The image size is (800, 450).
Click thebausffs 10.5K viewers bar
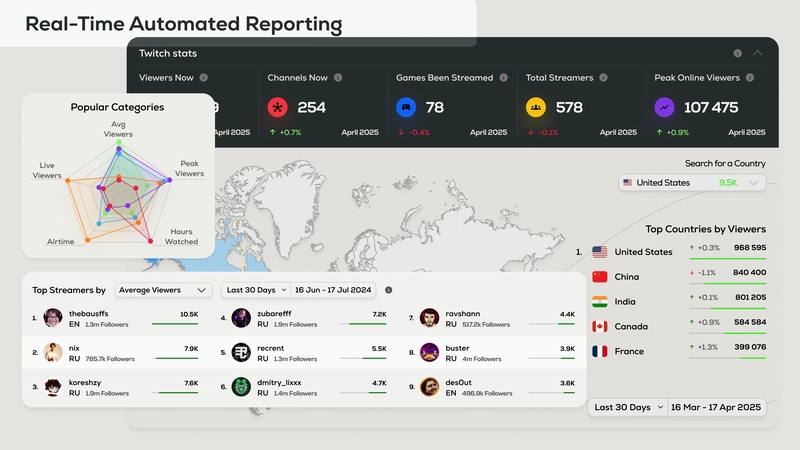point(174,324)
